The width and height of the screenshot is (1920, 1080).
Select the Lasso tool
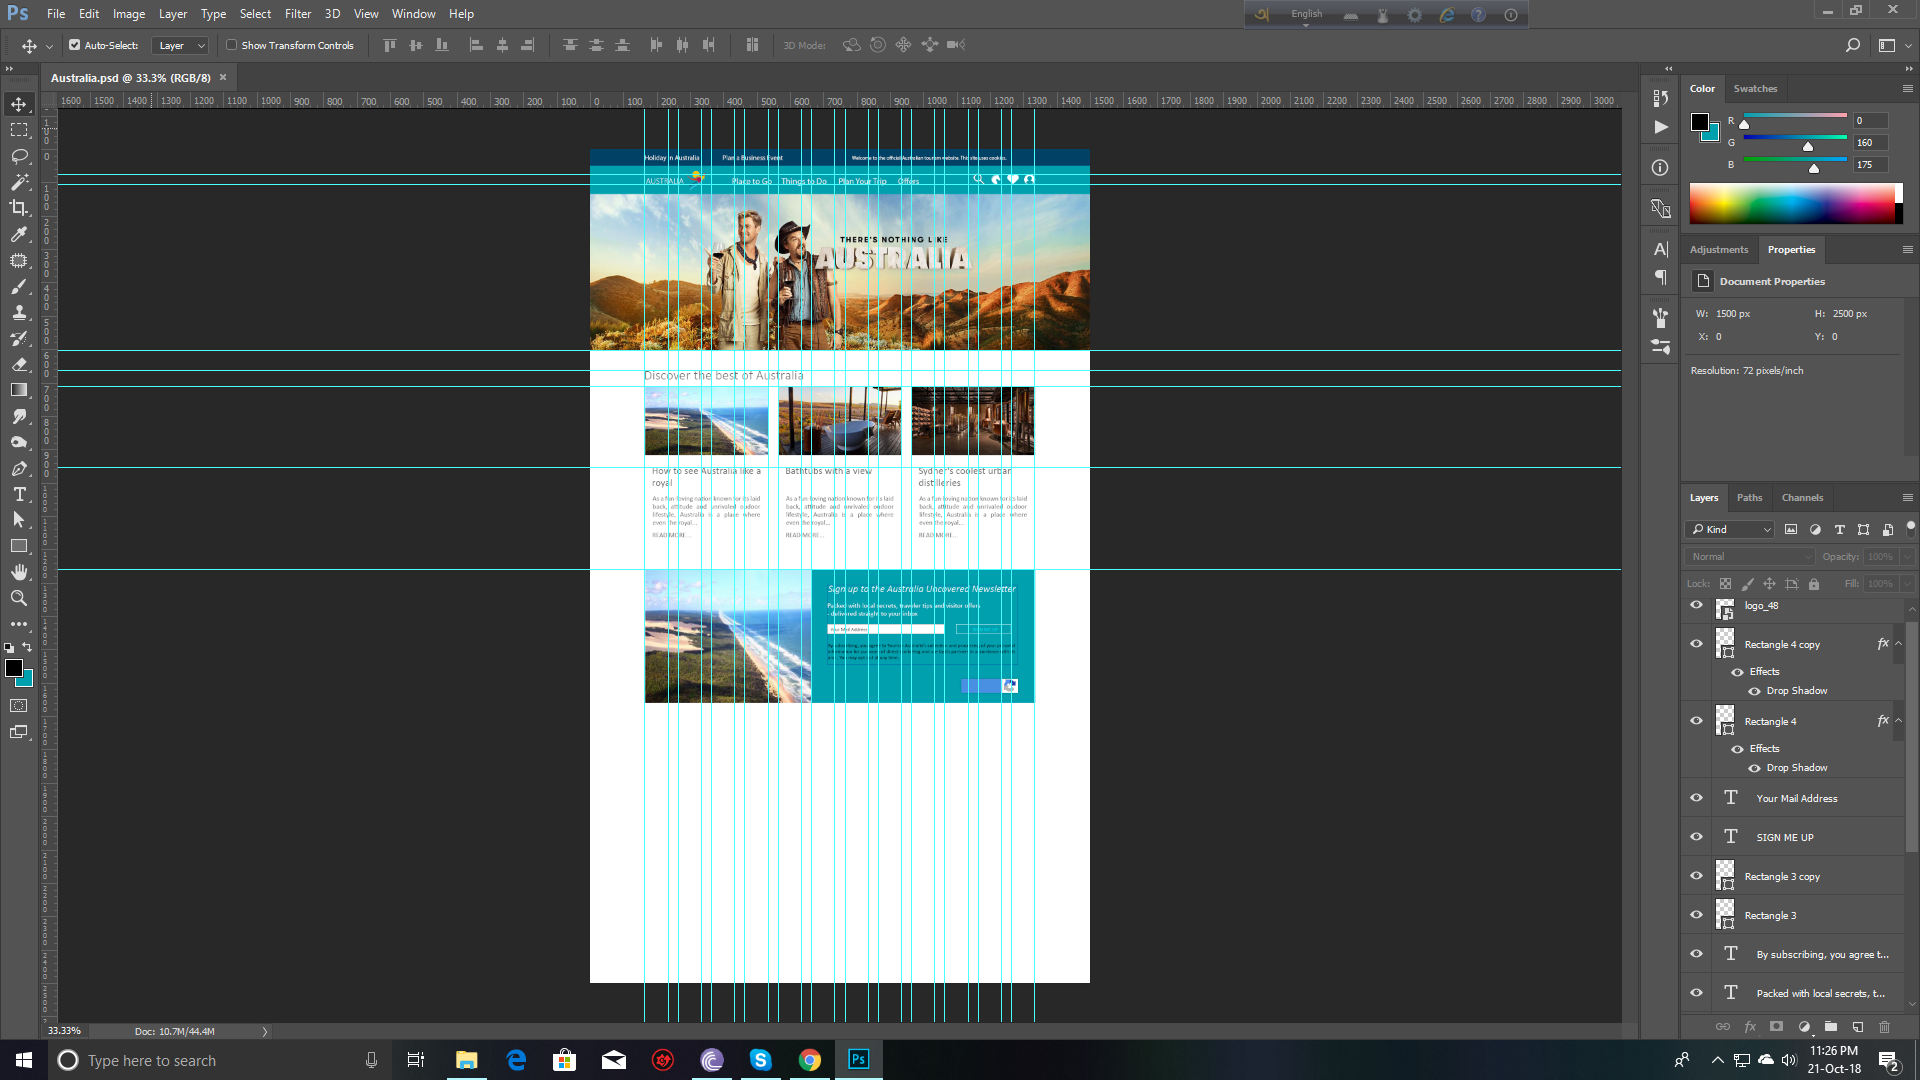(19, 156)
